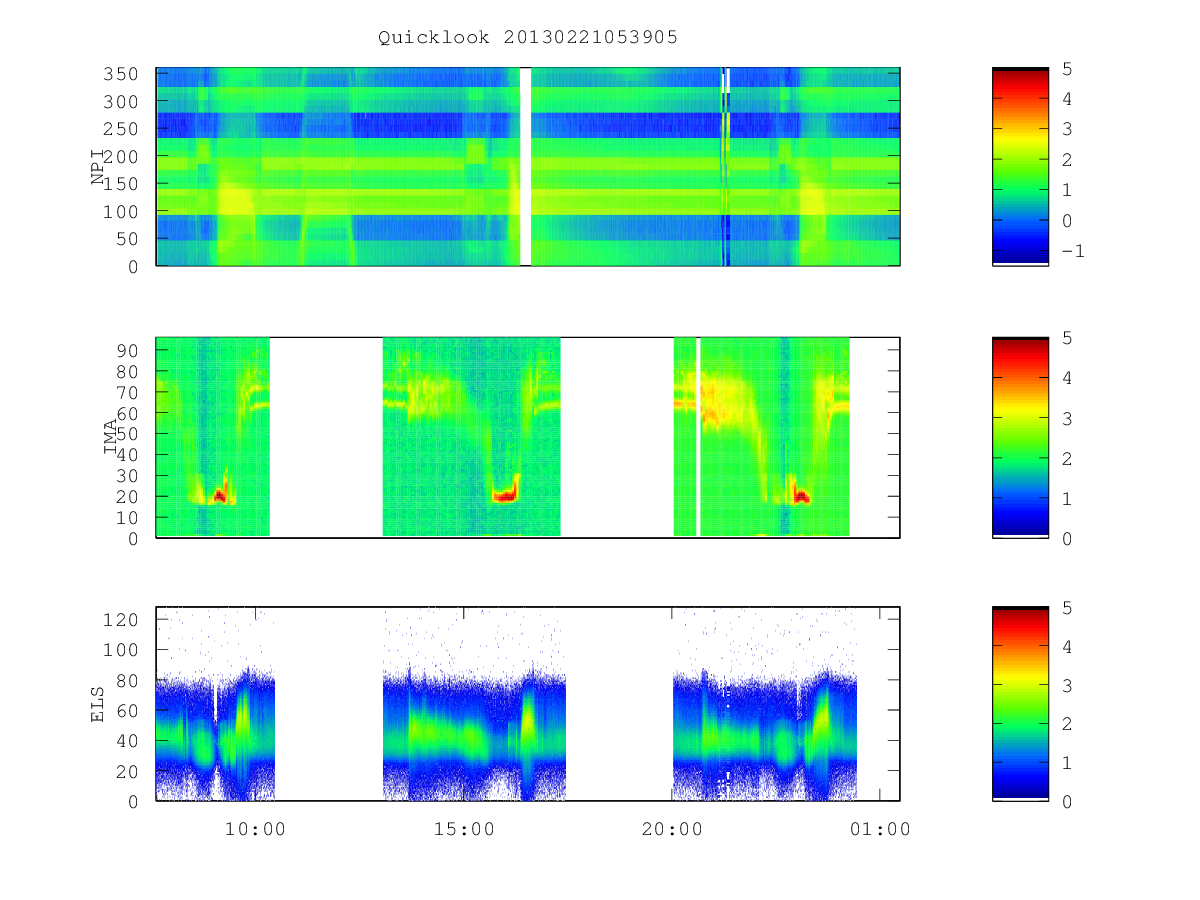Click the 0 label on IMA color bar
1200x900 pixels.
tap(1066, 538)
